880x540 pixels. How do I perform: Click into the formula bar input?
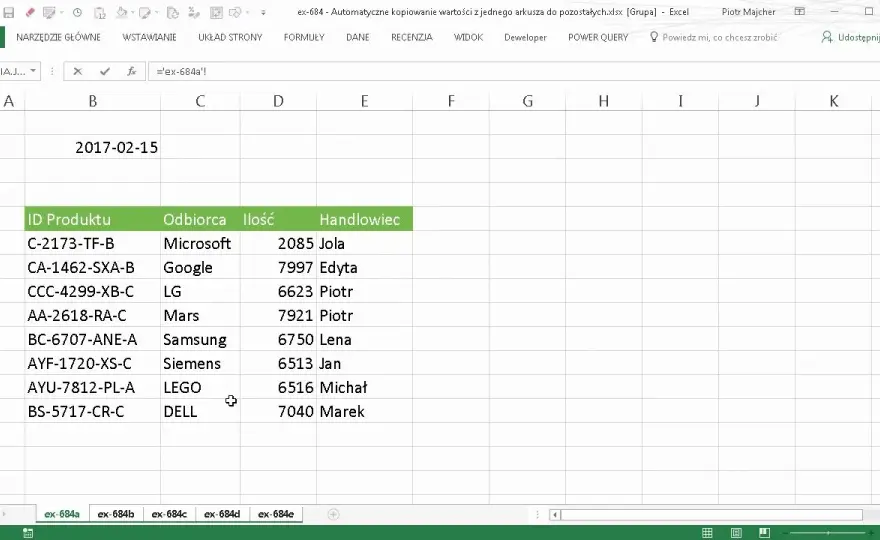pyautogui.click(x=513, y=71)
